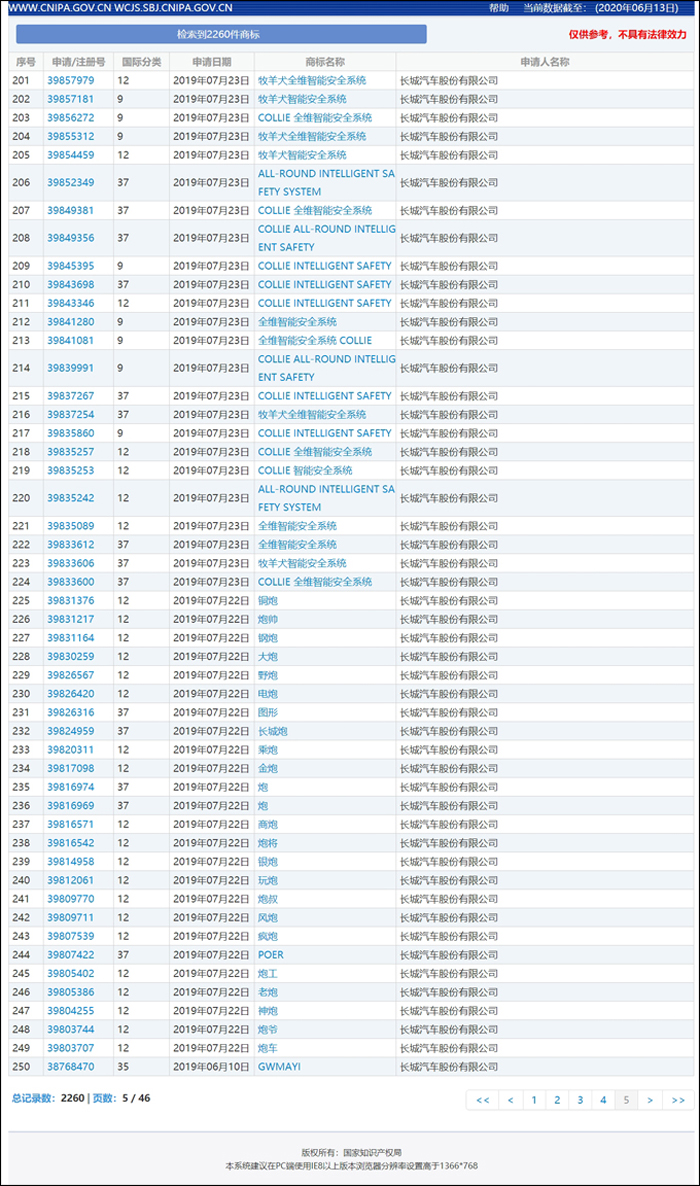Jump to page 1
This screenshot has height=1186, width=700.
coord(534,1100)
